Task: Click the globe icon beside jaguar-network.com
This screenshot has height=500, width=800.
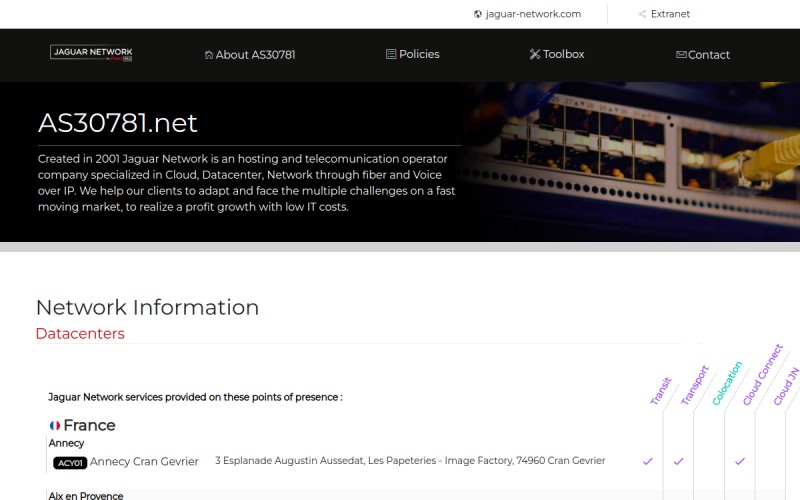Action: (x=478, y=14)
